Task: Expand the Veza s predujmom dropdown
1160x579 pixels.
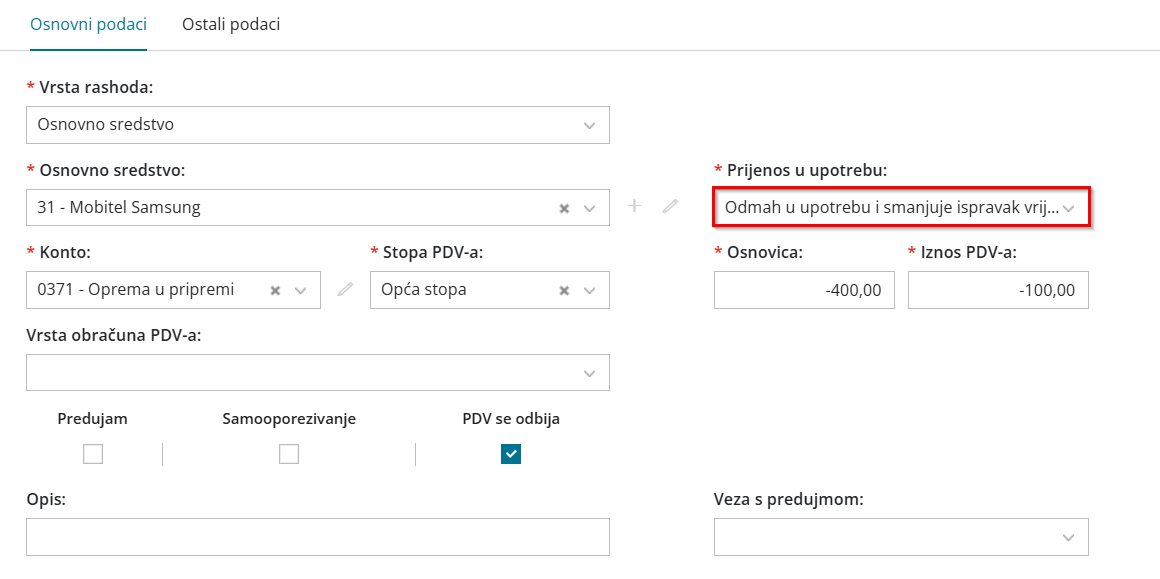Action: [x=1068, y=537]
